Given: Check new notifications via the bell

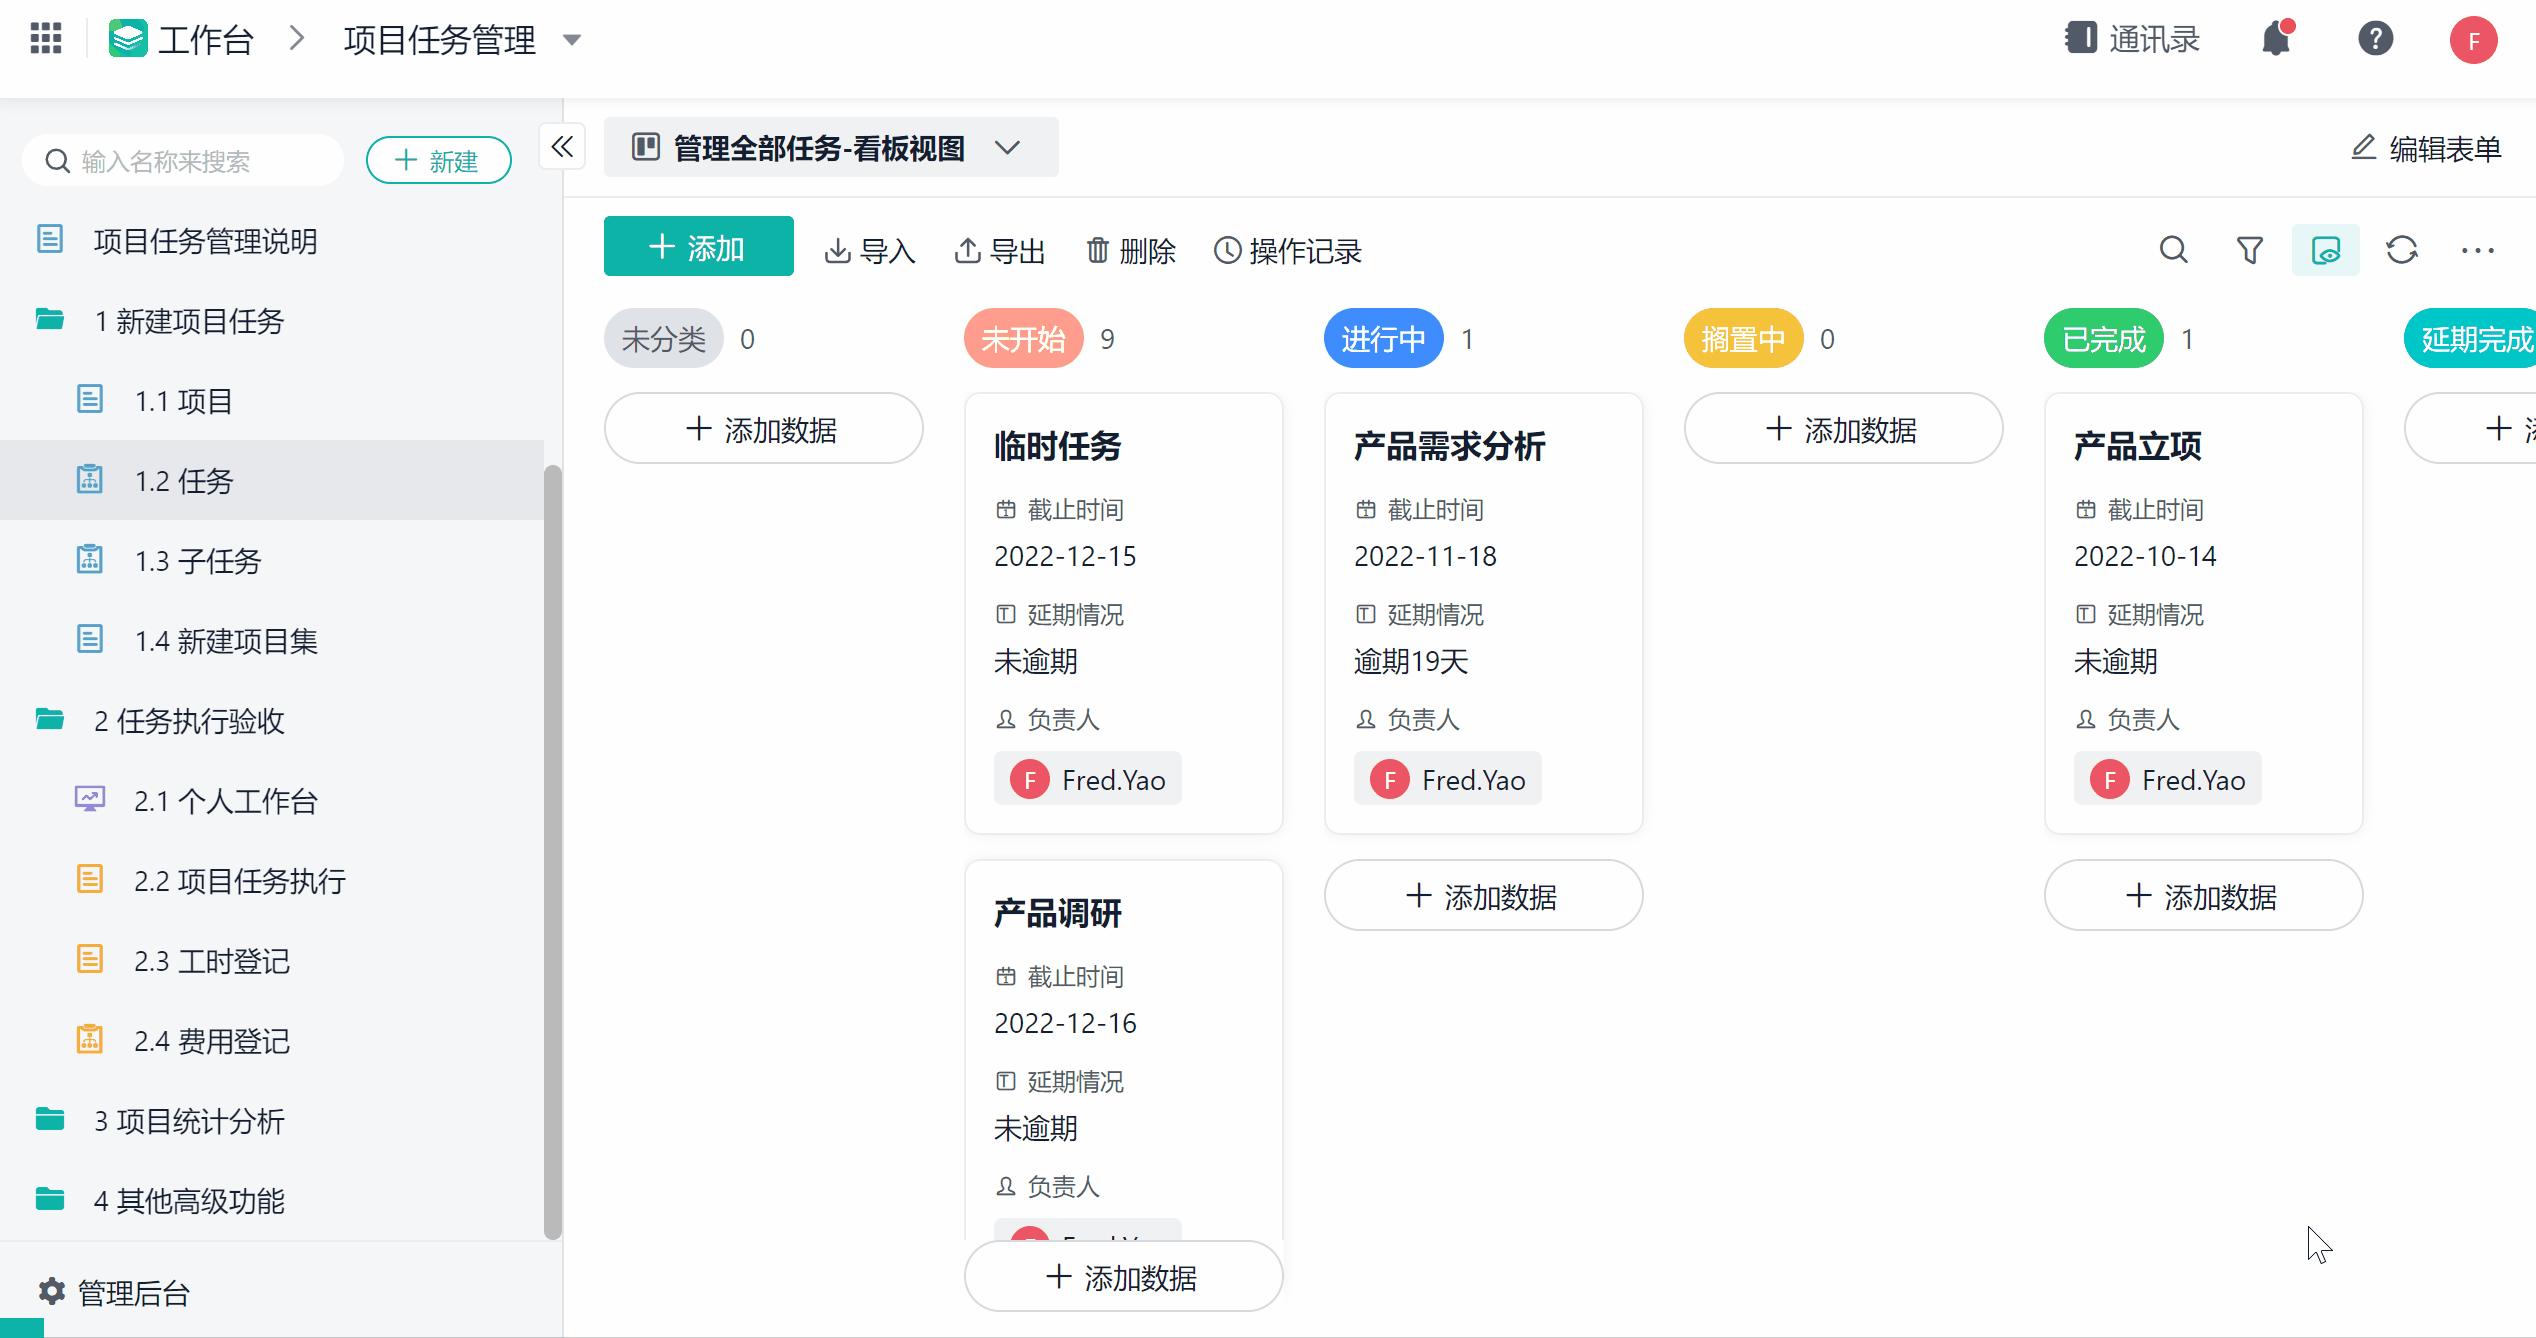Looking at the screenshot, I should [2278, 40].
